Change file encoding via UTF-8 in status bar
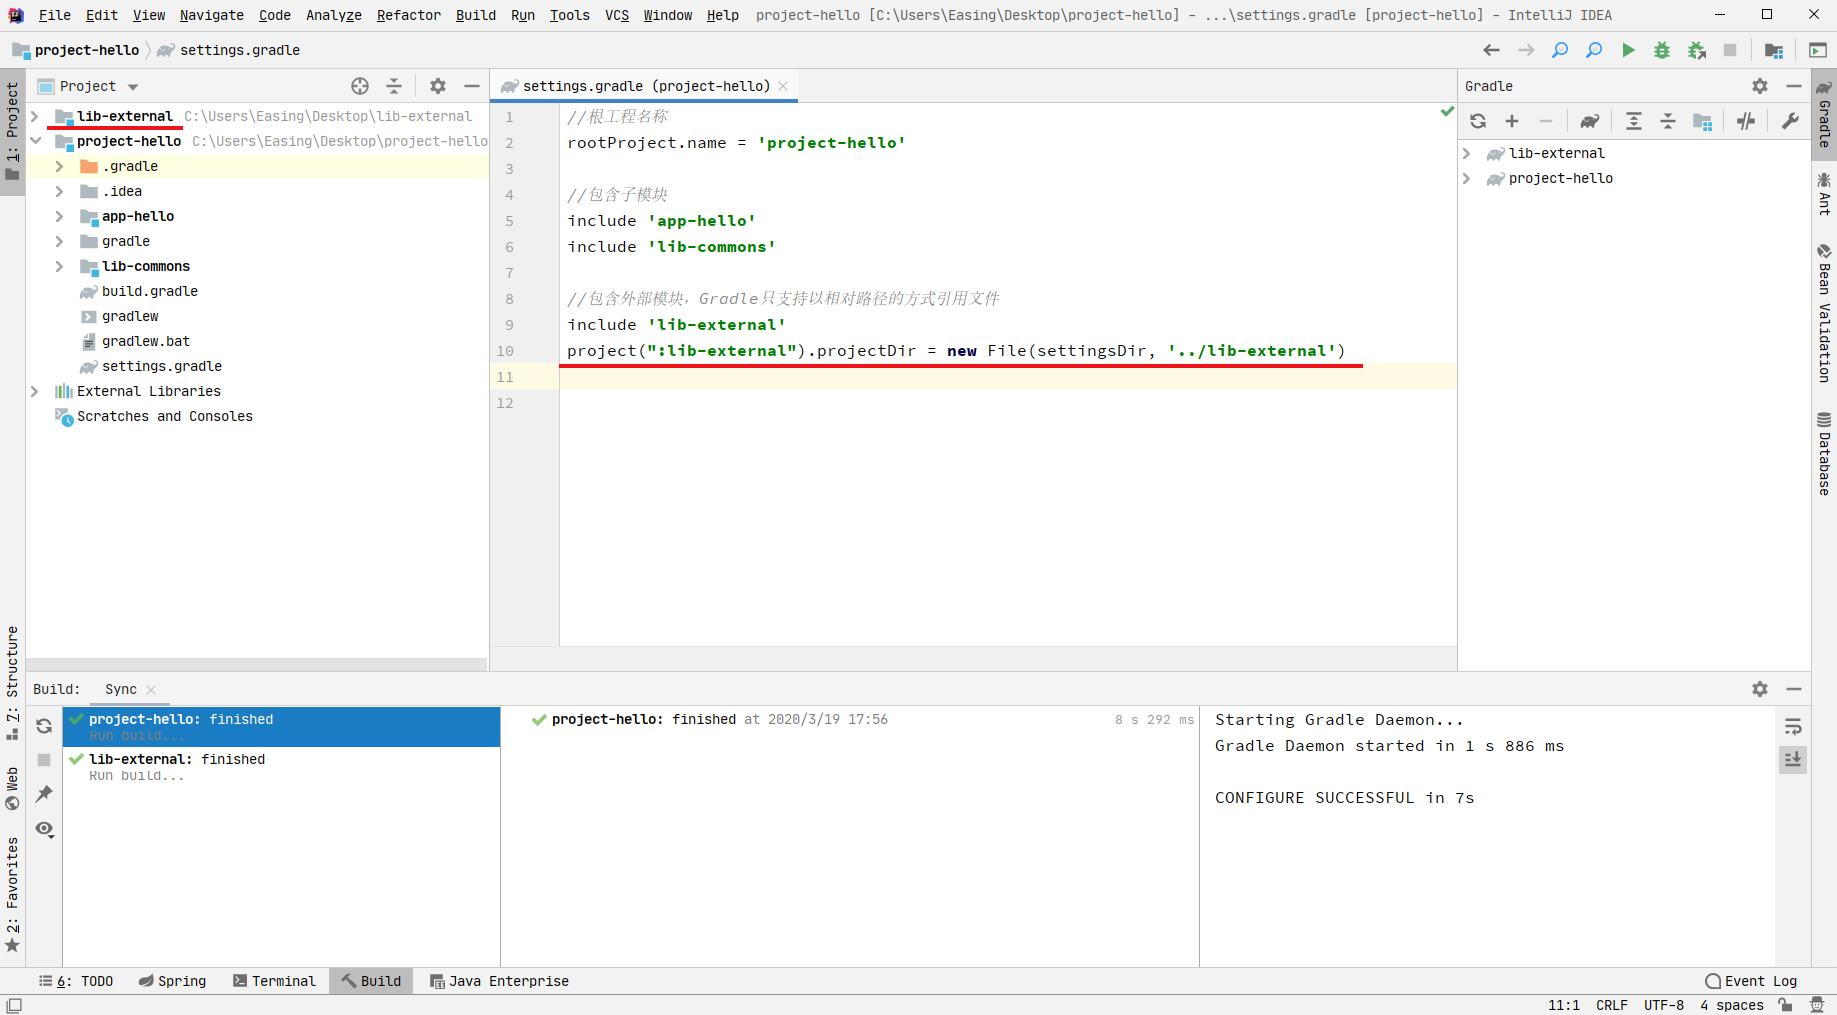1837x1015 pixels. click(x=1664, y=1005)
